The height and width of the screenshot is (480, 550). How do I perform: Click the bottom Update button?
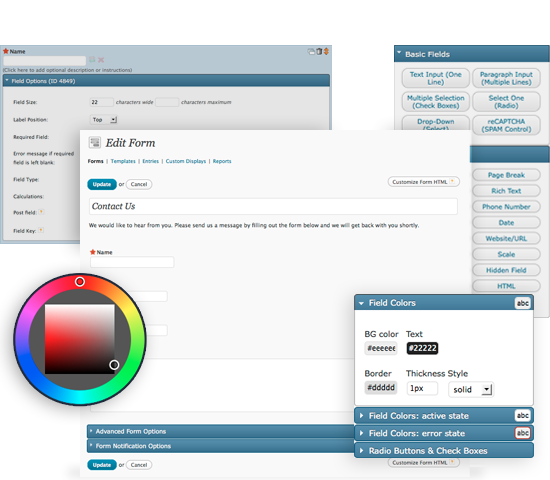(102, 465)
